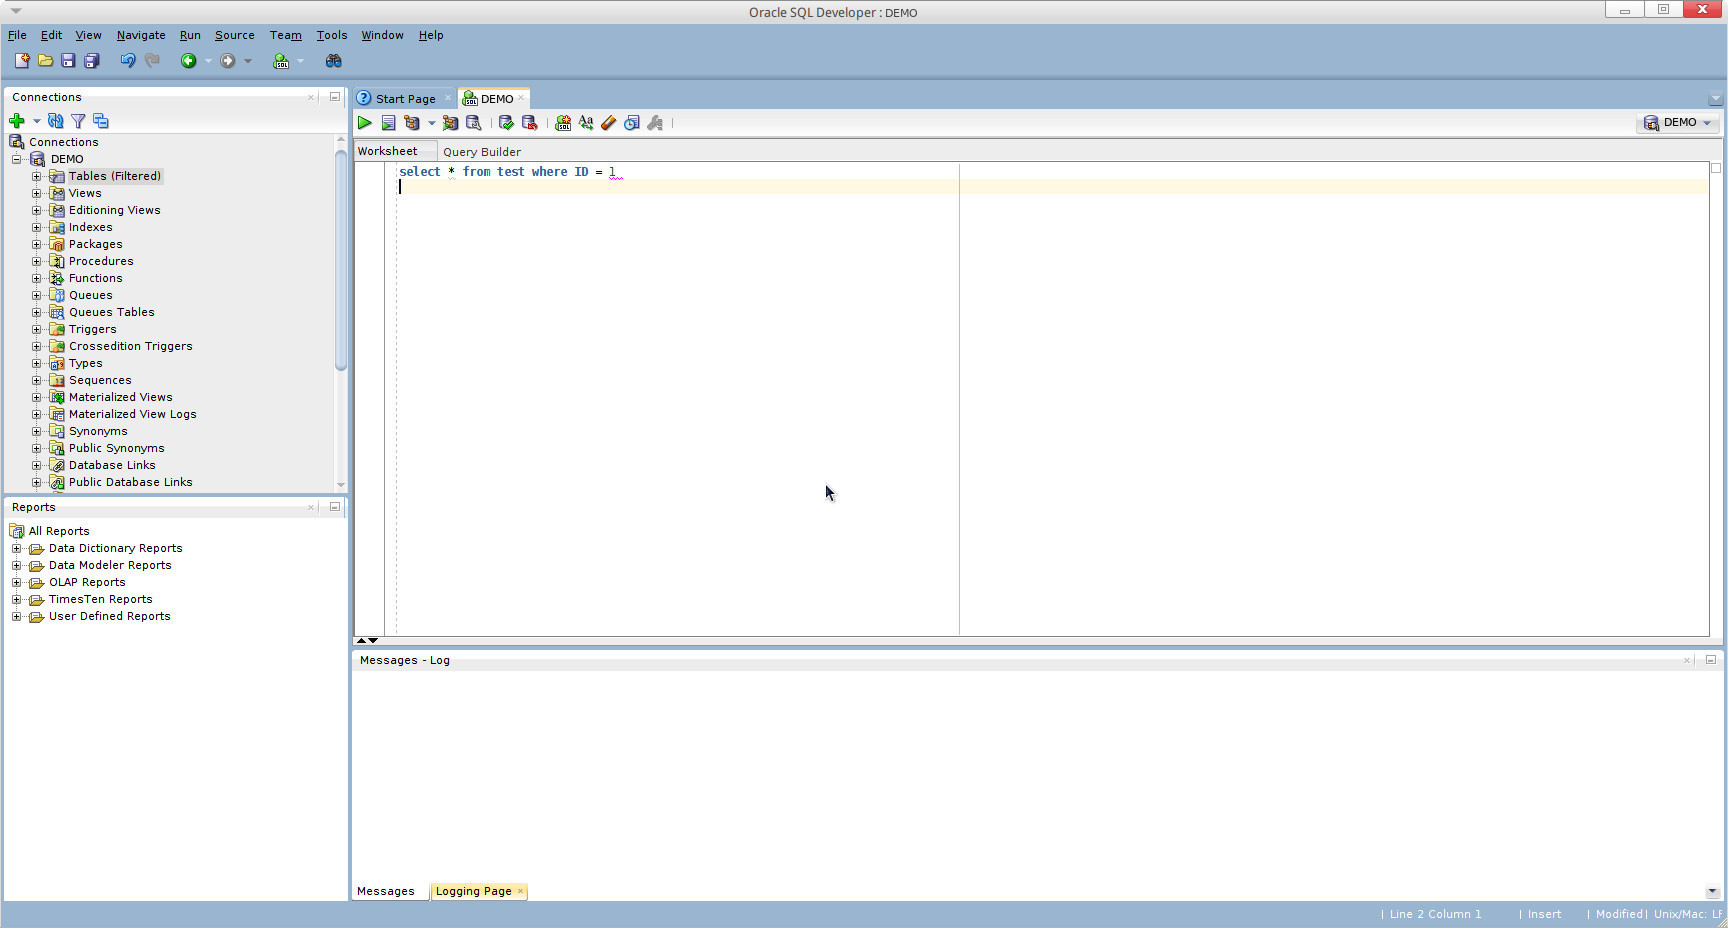
Task: Expand the Tables (Filtered) tree node
Action: (37, 176)
